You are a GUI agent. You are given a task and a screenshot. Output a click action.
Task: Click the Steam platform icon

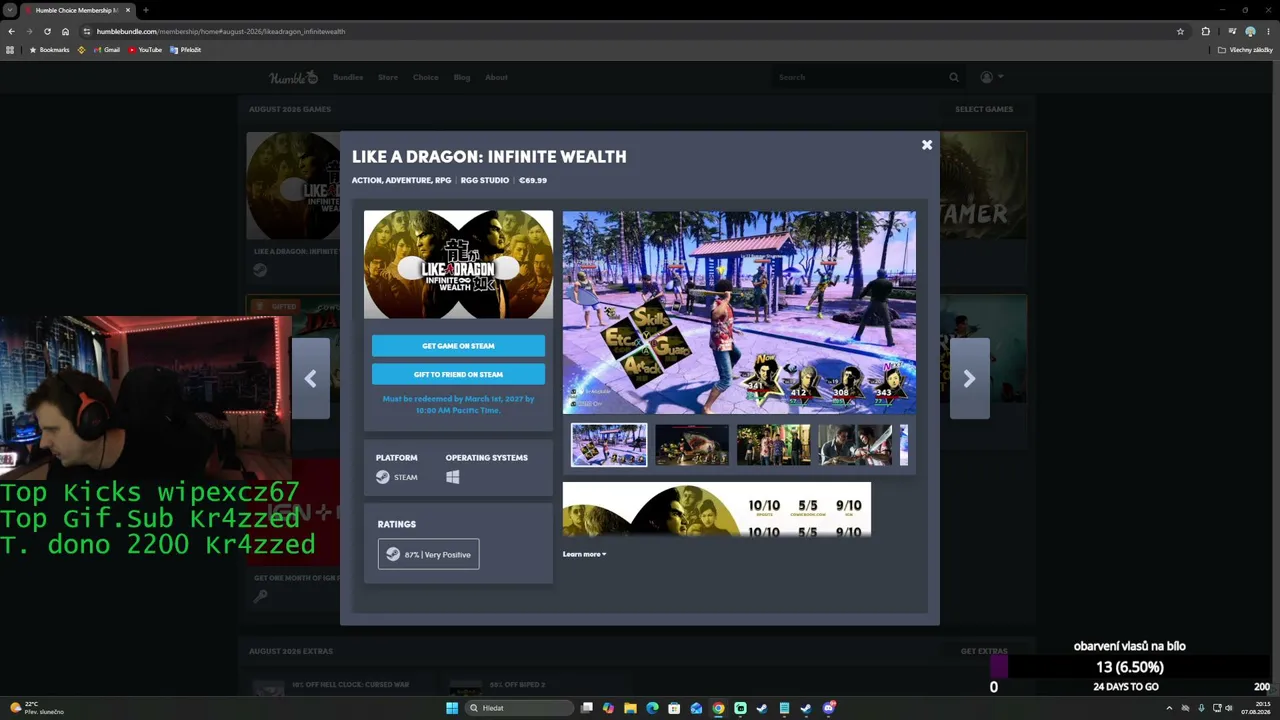coord(383,477)
